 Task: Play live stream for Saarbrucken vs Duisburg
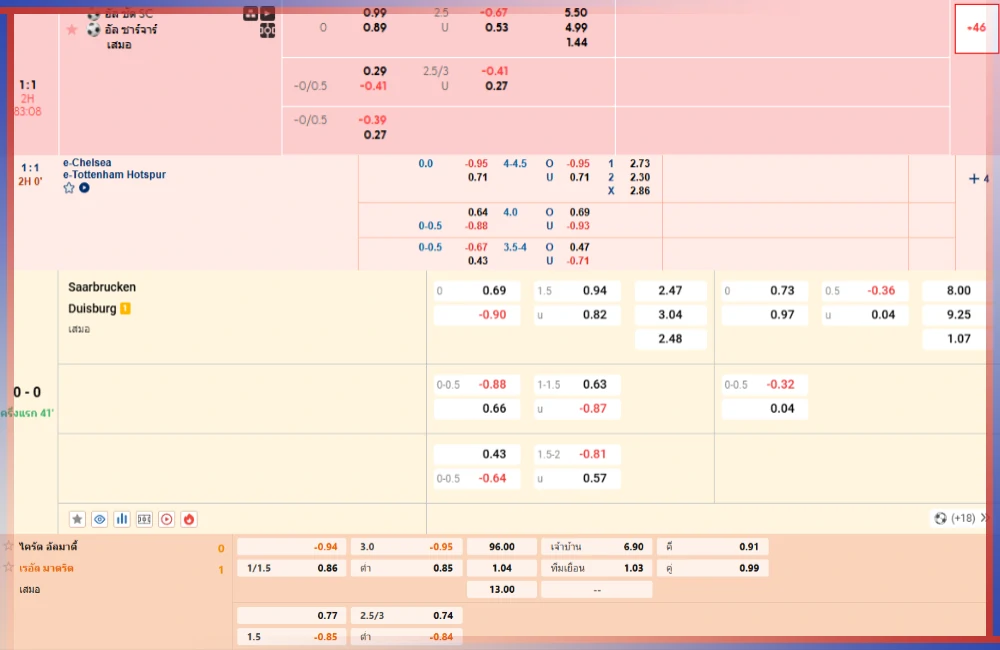point(166,519)
